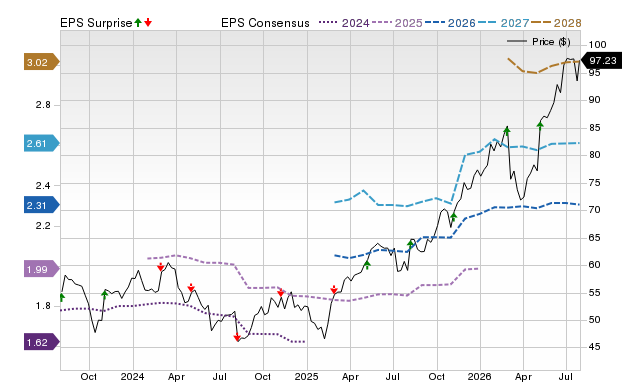Click the 2024 label on the time axis
640x382 pixels.
click(132, 376)
